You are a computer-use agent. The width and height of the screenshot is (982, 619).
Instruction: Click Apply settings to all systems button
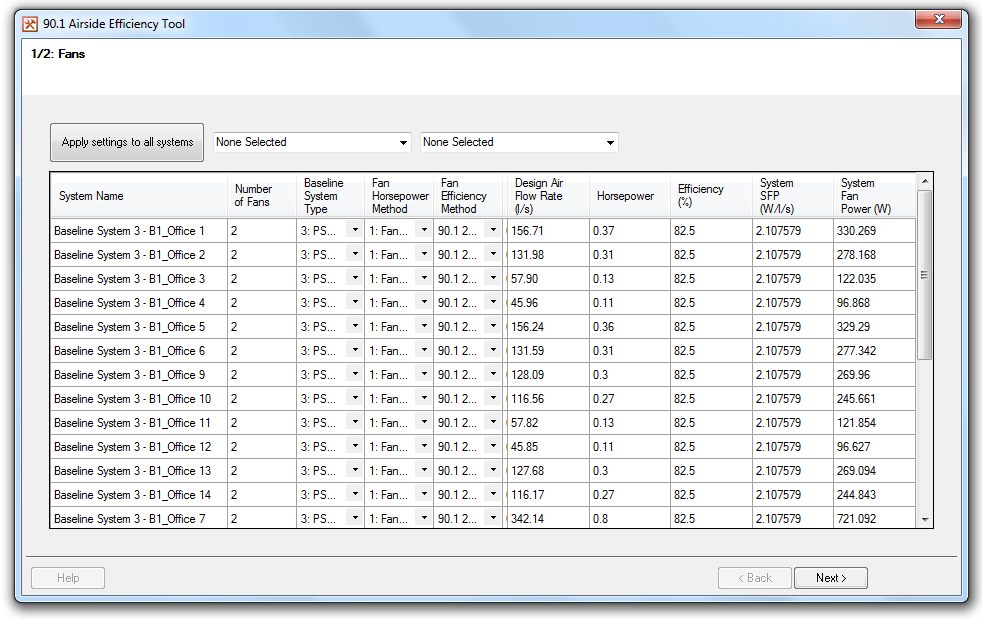(x=127, y=142)
